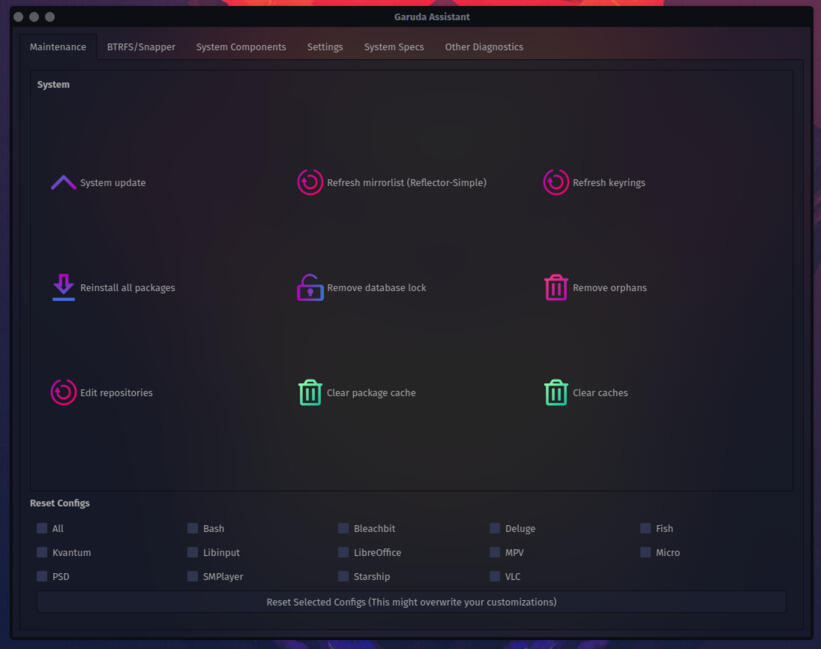Open Edit repositories via its label
Viewport: 821px width, 649px height.
pyautogui.click(x=116, y=393)
